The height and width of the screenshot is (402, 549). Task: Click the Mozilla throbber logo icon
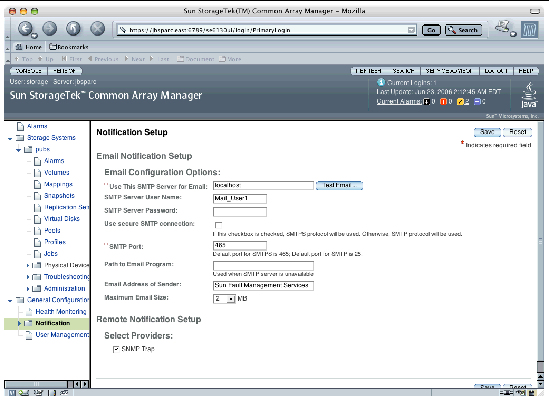pyautogui.click(x=529, y=29)
